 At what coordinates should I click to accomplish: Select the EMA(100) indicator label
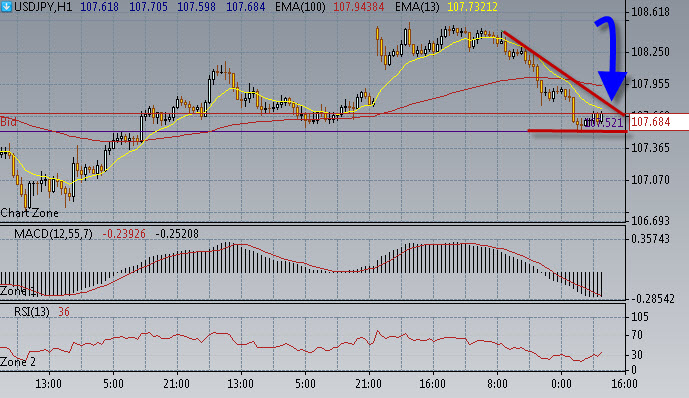300,7
